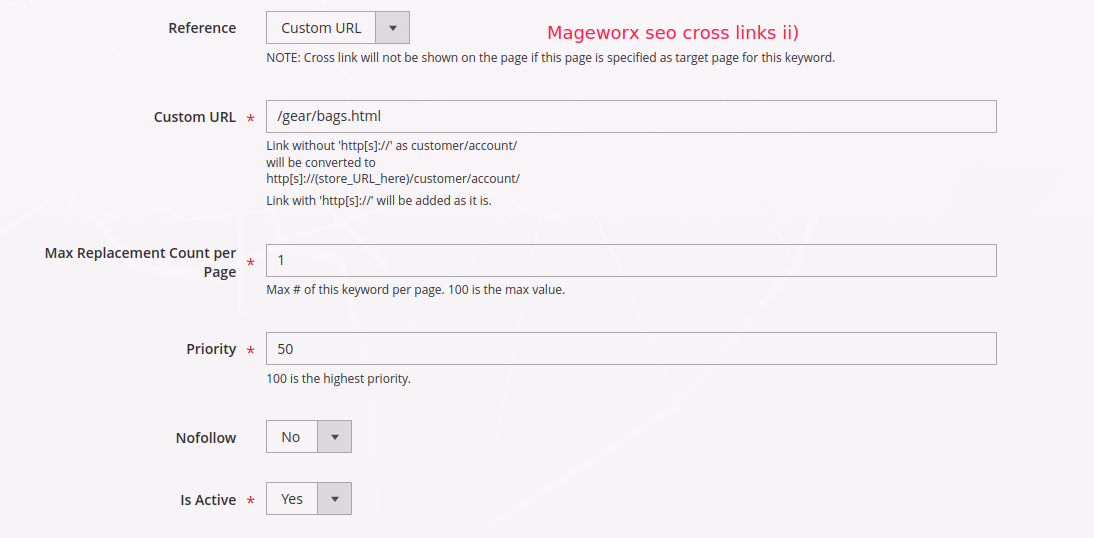Click the Reference dropdown arrow button
Screen dimensions: 1094x538
tap(393, 28)
